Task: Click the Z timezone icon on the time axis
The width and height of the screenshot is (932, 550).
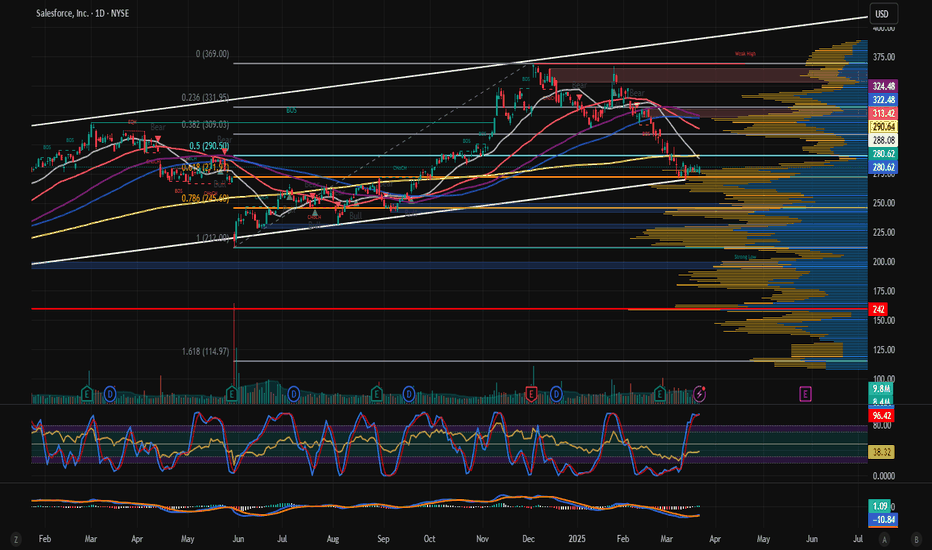Action: 16,539
